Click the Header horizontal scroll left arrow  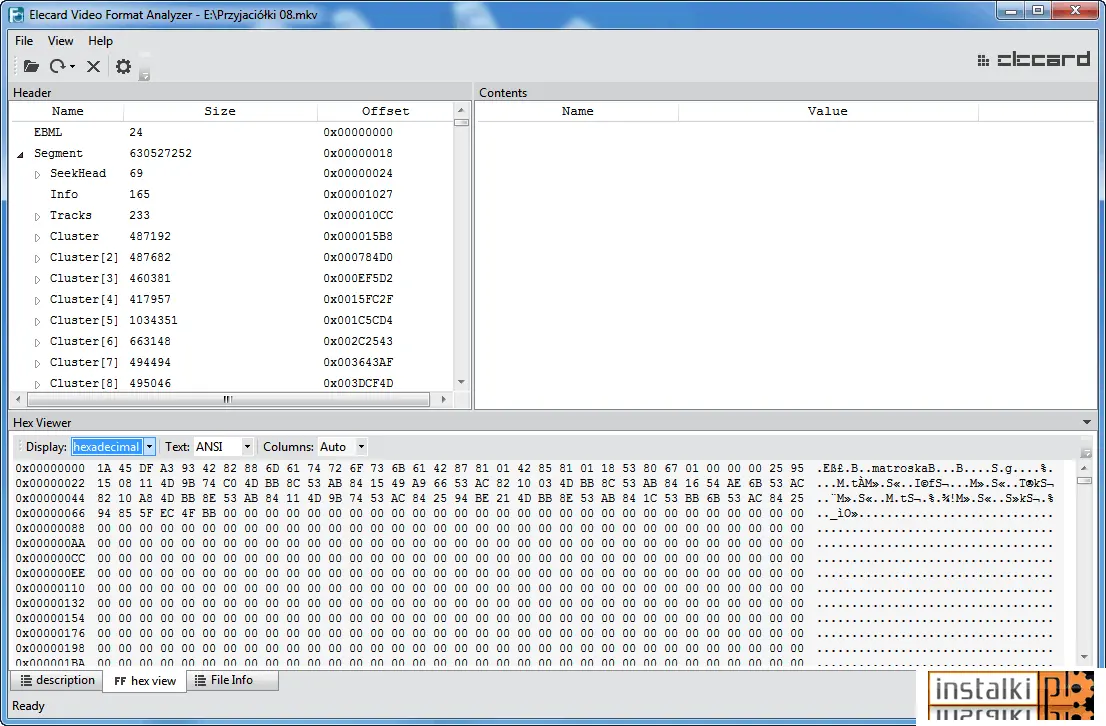[x=18, y=399]
